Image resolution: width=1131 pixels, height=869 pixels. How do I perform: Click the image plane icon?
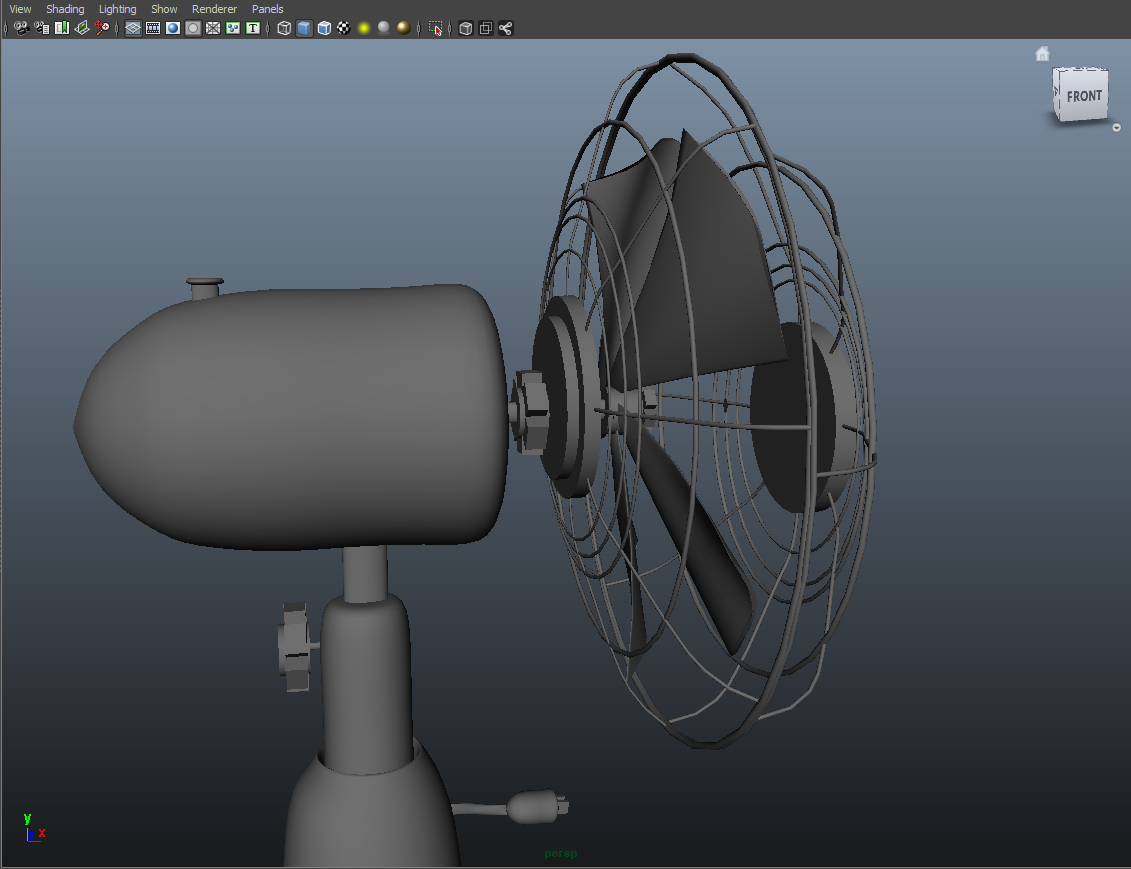tap(82, 28)
